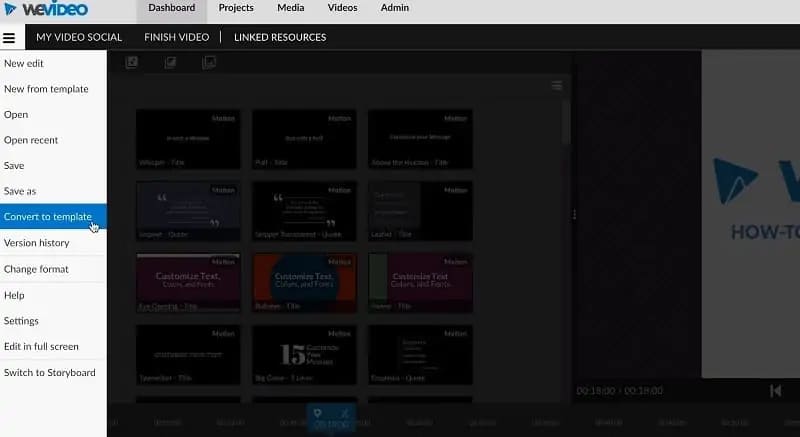
Task: Select the Above the Horizon Title thumbnail
Action: pos(420,139)
